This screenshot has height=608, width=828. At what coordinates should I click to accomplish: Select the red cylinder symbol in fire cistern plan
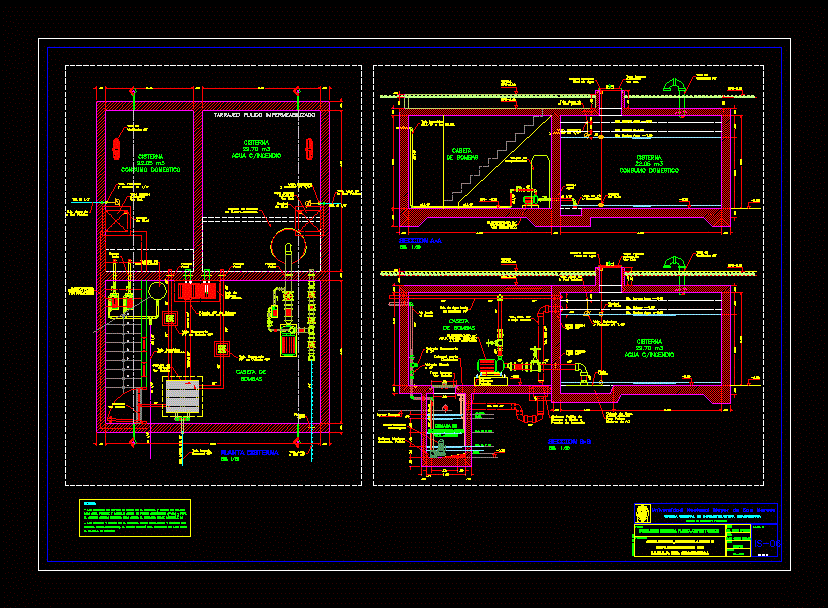pos(309,148)
